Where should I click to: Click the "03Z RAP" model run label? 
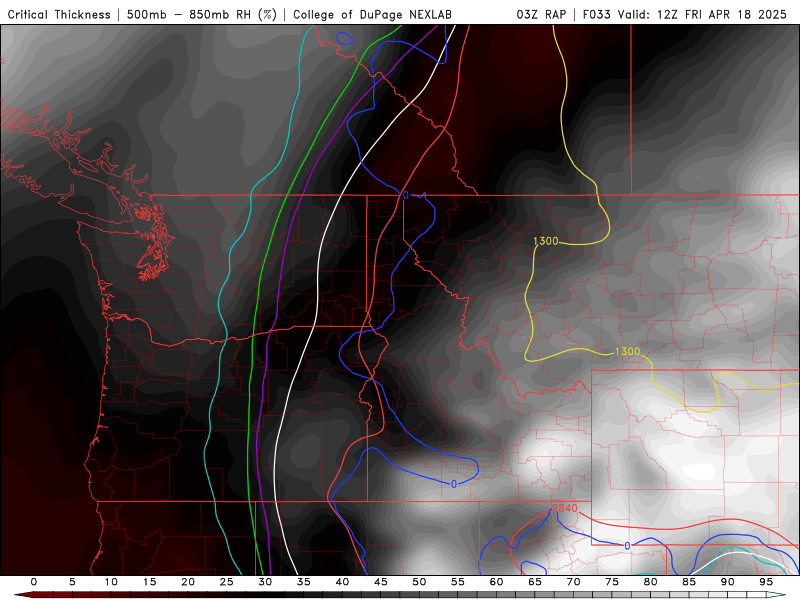[x=541, y=14]
